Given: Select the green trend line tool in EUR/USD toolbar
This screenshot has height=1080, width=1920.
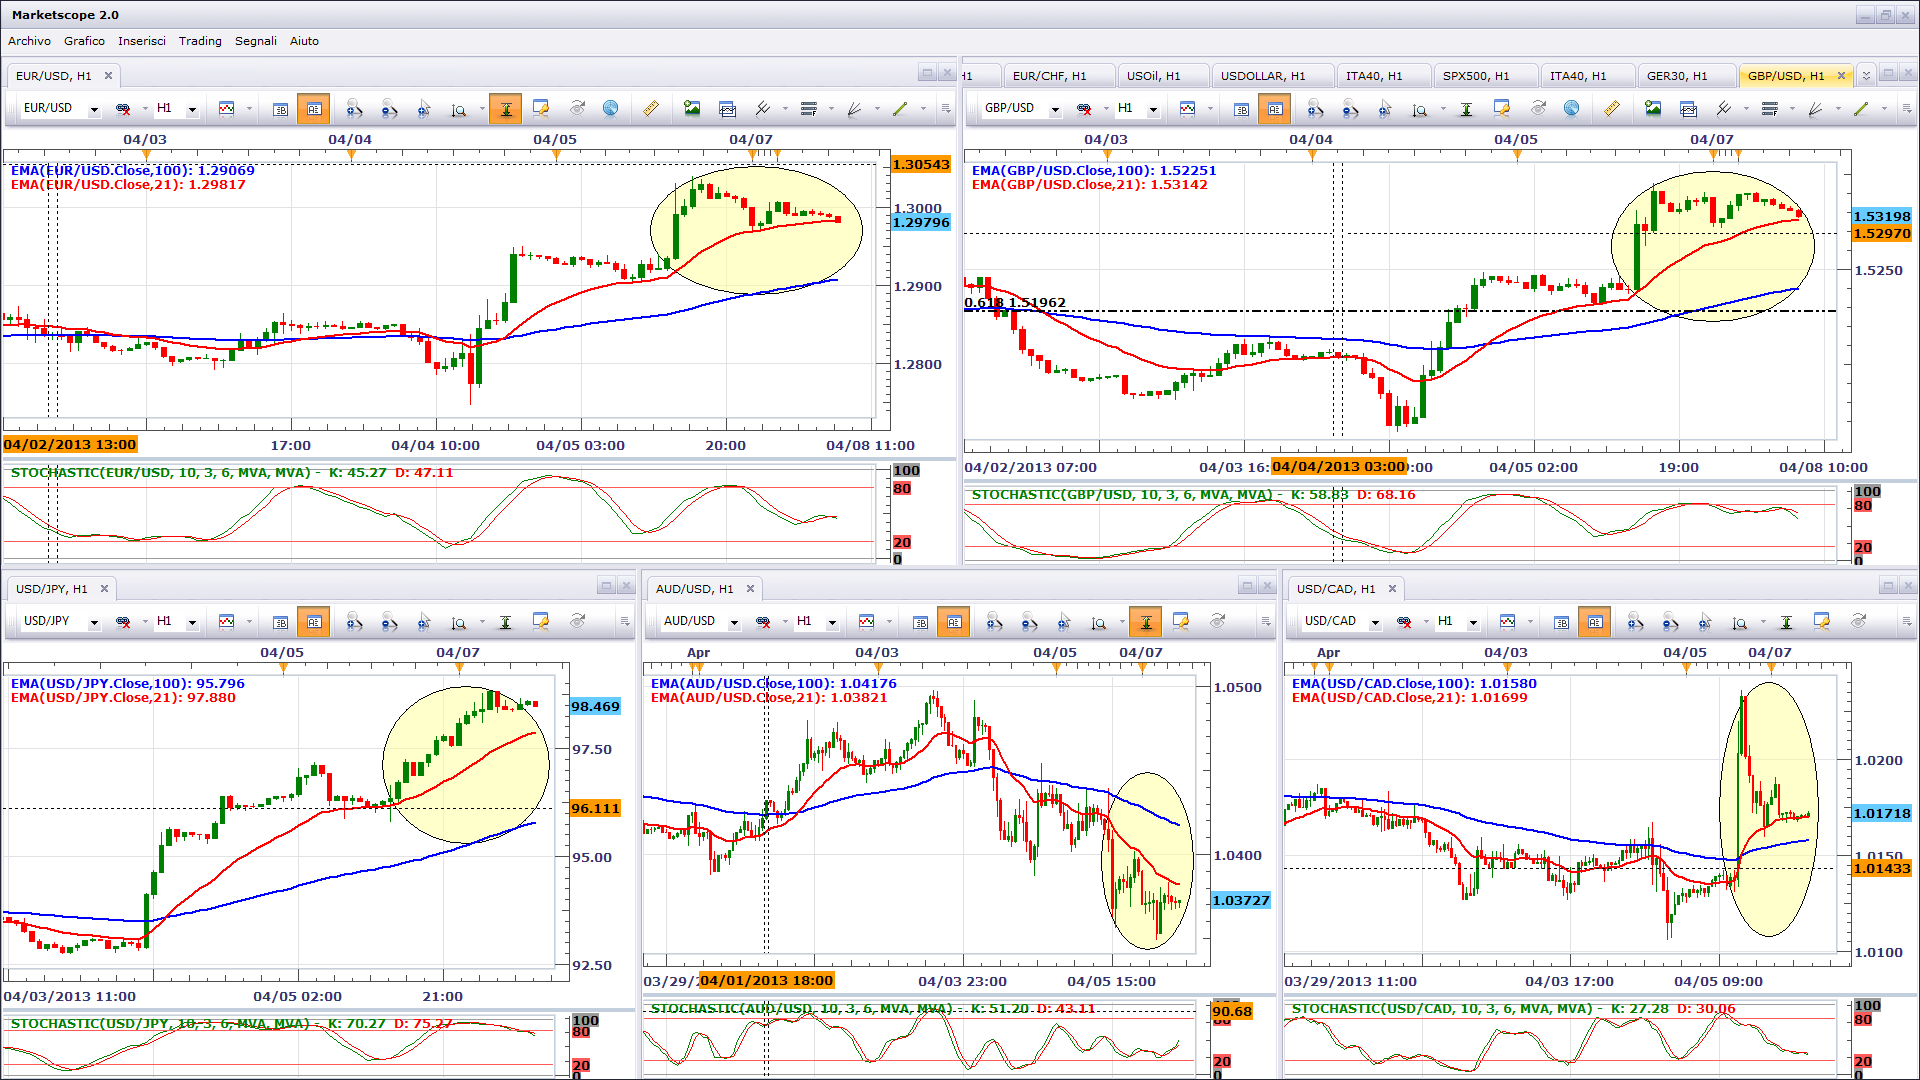Looking at the screenshot, I should pos(900,109).
